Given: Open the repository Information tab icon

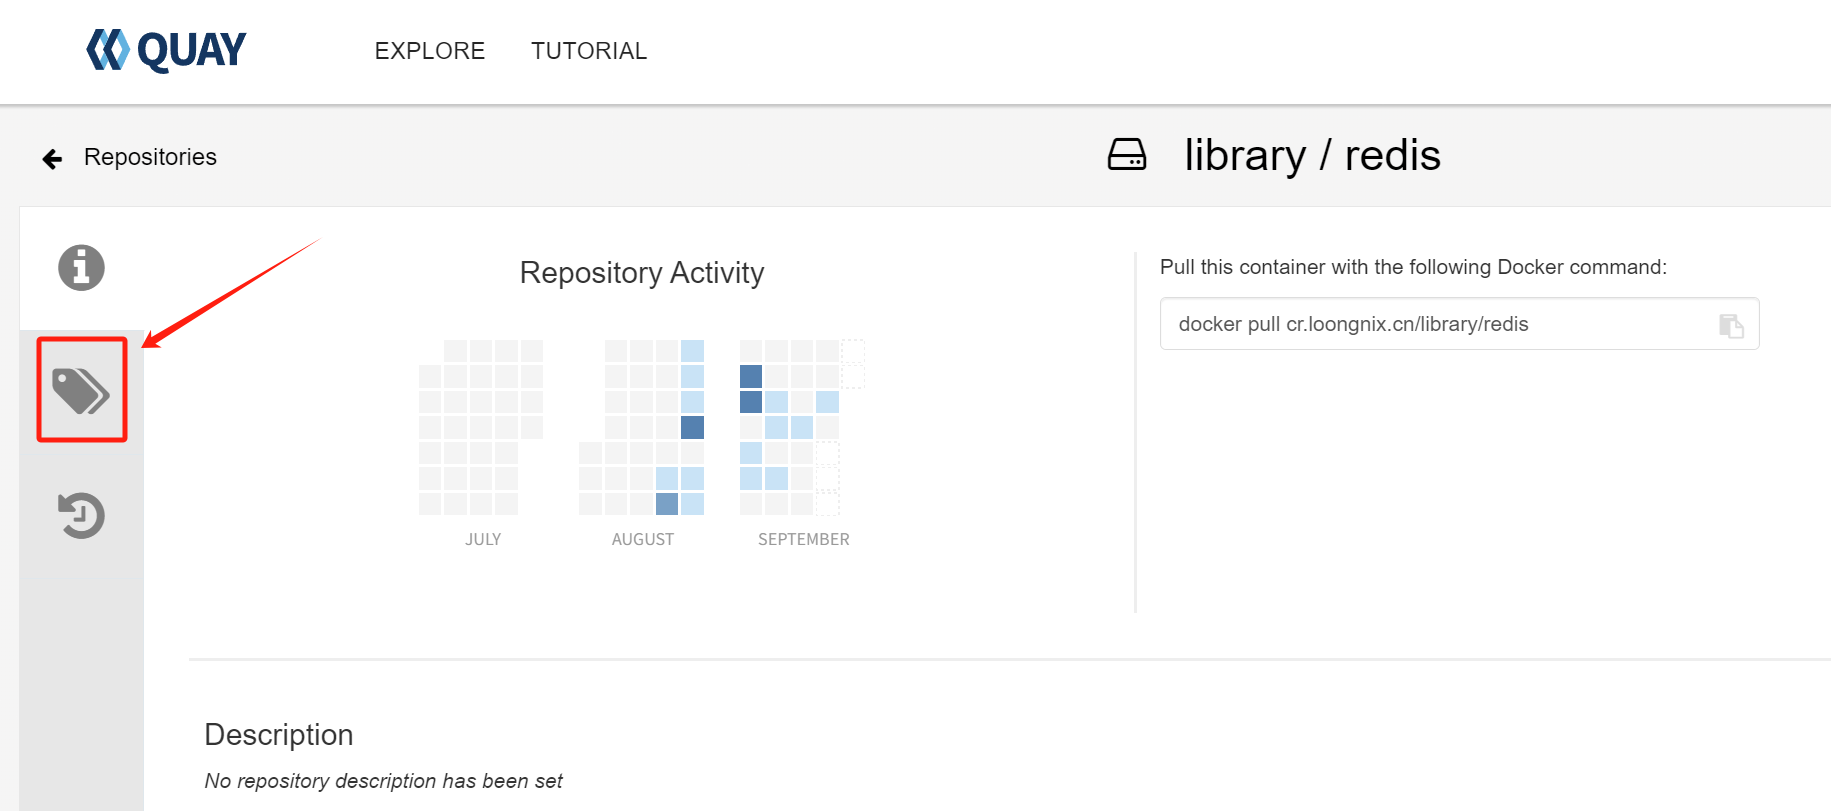Looking at the screenshot, I should click(x=81, y=268).
